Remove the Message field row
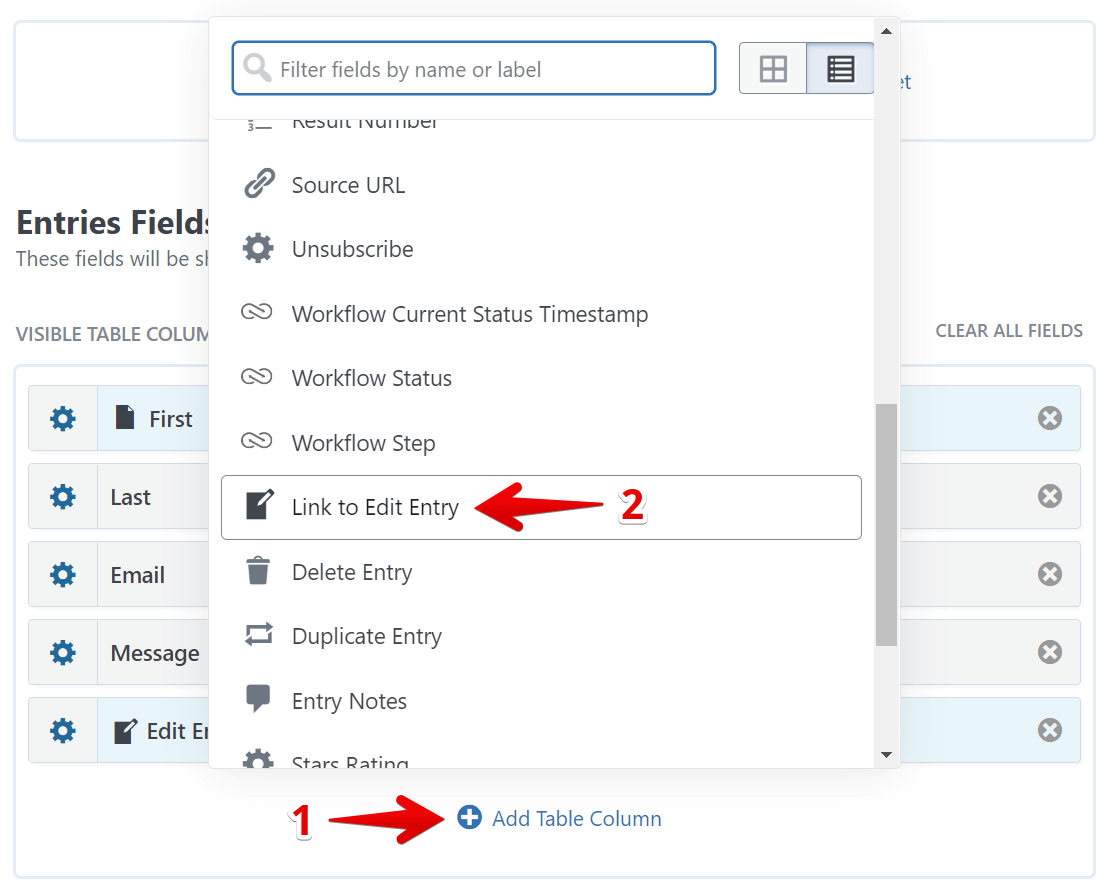The height and width of the screenshot is (894, 1109). [x=1049, y=652]
